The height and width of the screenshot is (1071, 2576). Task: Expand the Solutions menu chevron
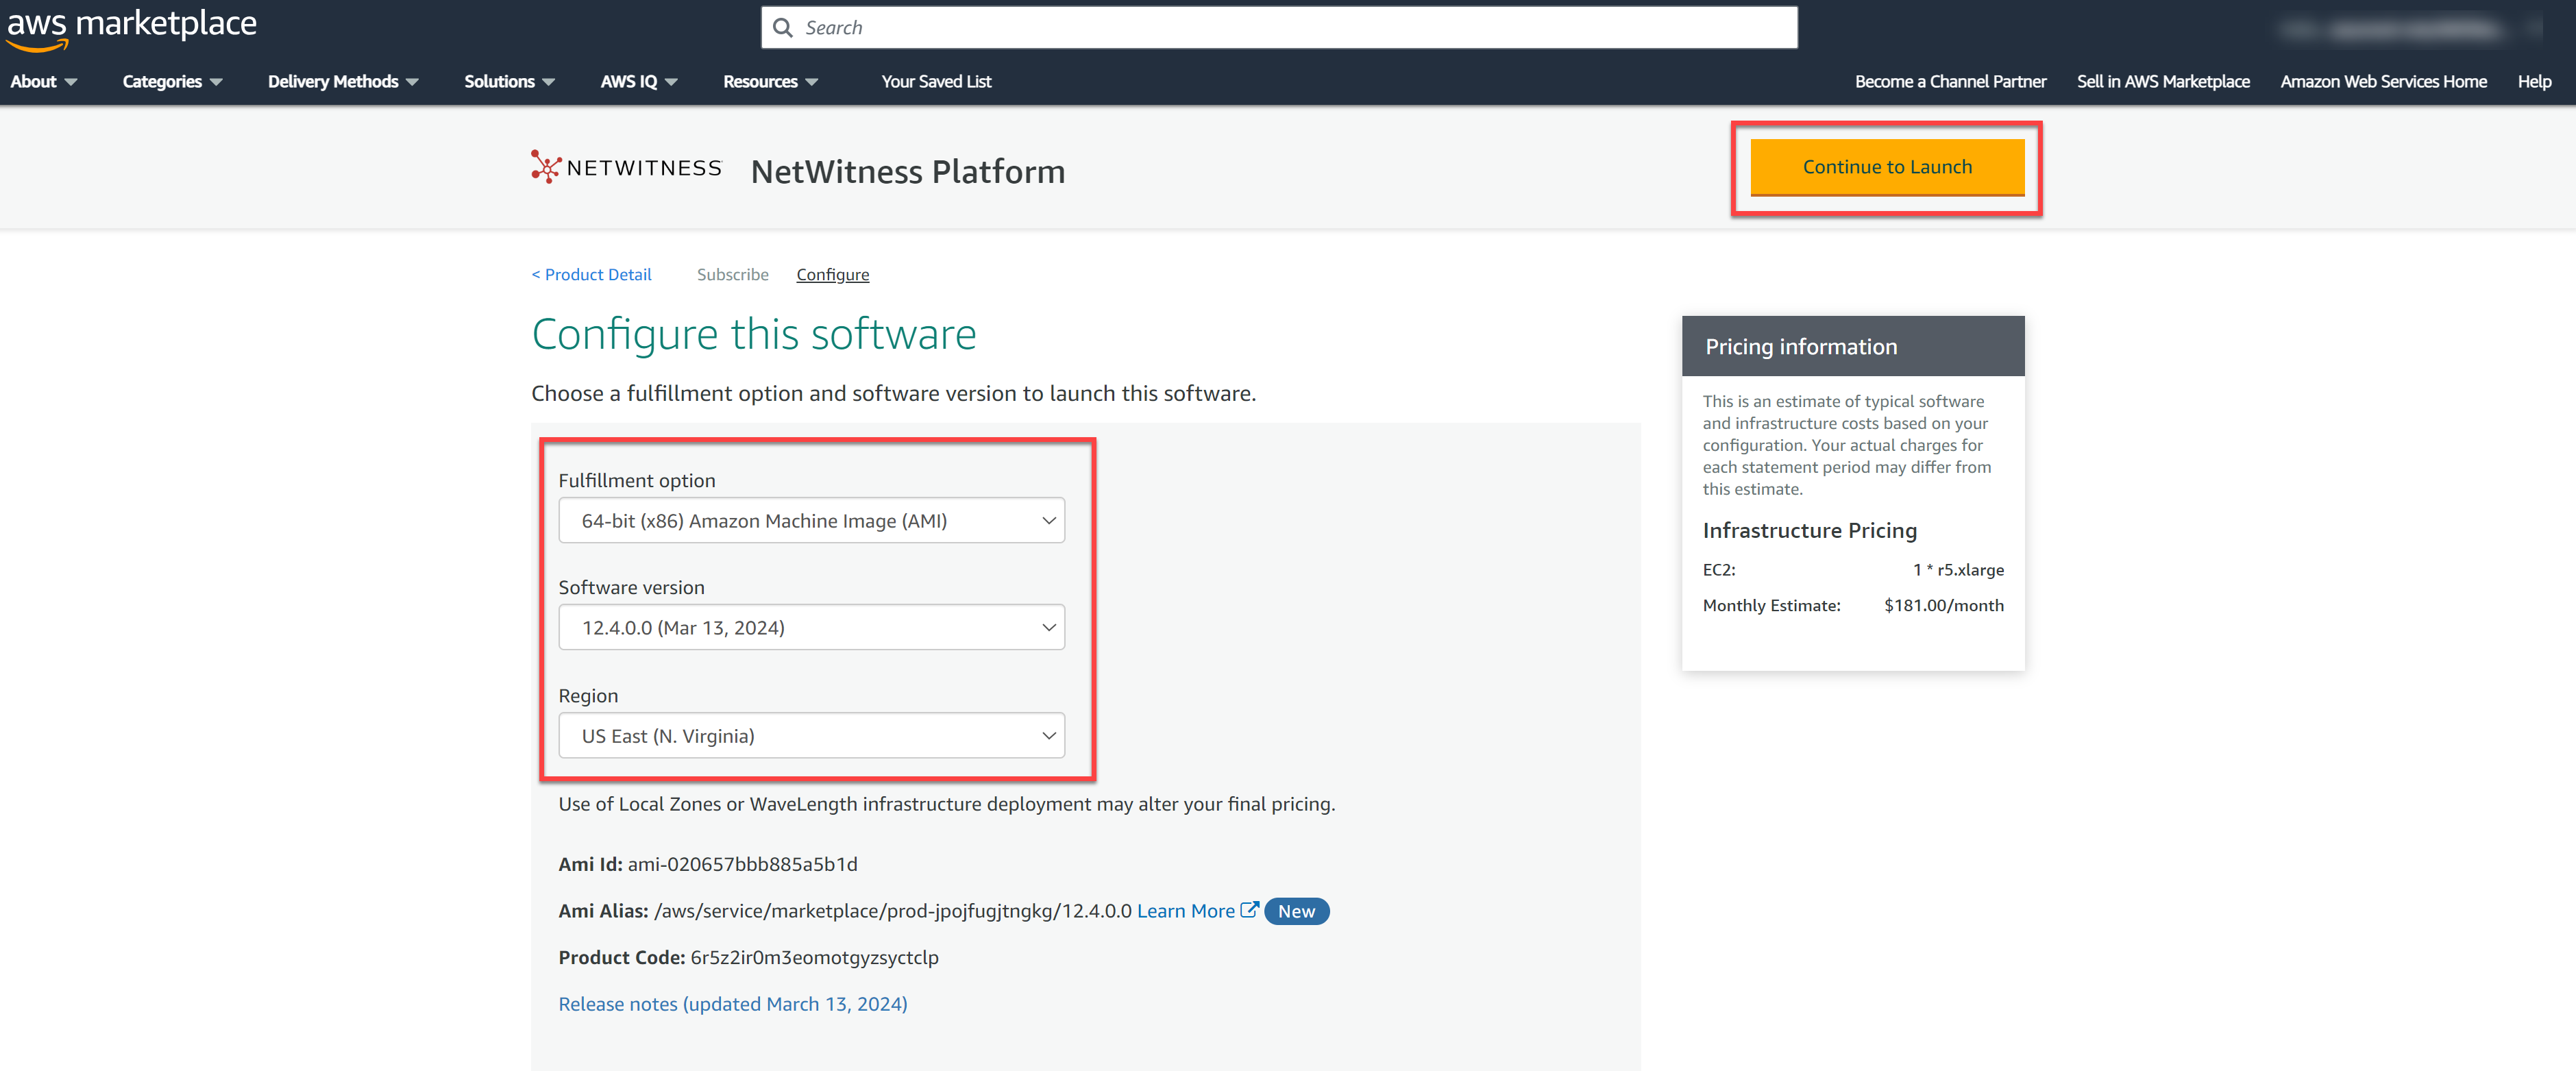548,82
